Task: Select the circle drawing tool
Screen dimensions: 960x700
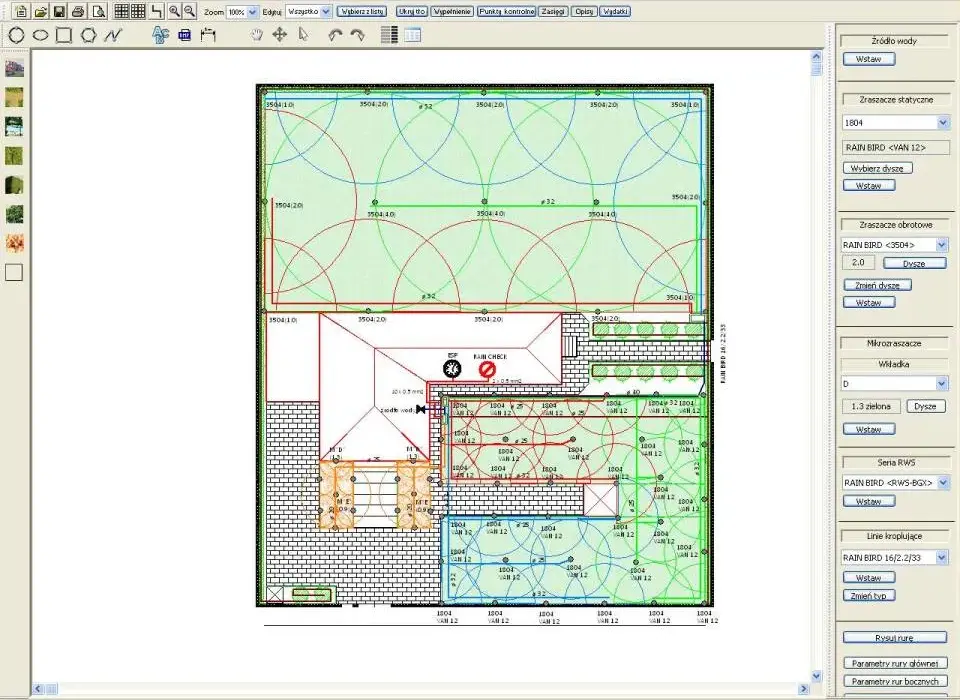Action: tap(17, 35)
